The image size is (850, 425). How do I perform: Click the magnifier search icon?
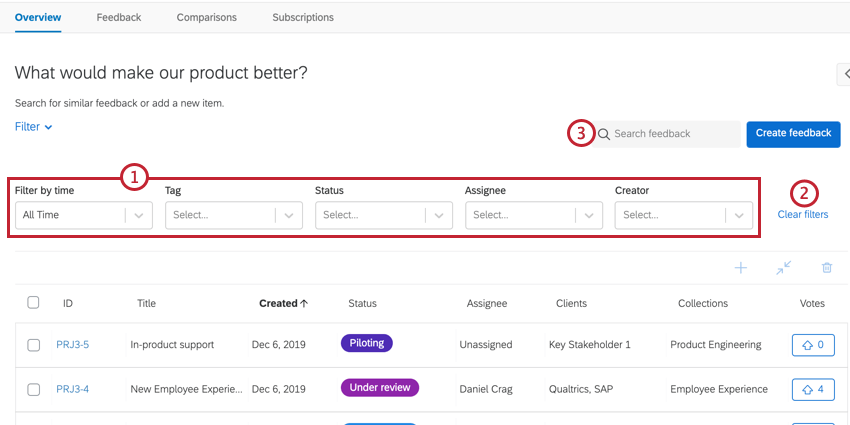coord(604,134)
